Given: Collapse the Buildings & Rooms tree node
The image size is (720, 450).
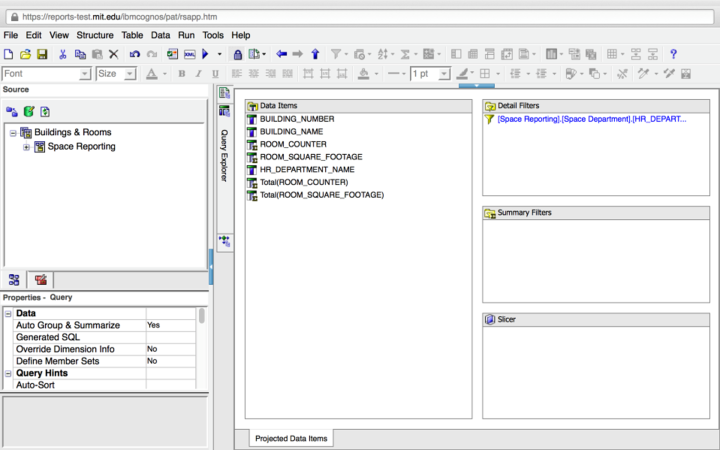Looking at the screenshot, I should click(13, 132).
